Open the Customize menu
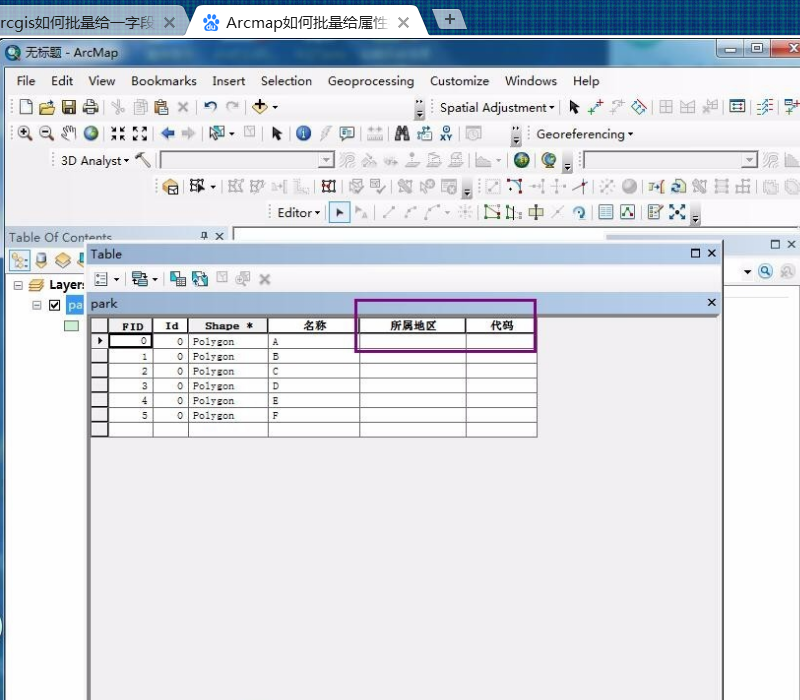This screenshot has height=700, width=800. pyautogui.click(x=459, y=81)
